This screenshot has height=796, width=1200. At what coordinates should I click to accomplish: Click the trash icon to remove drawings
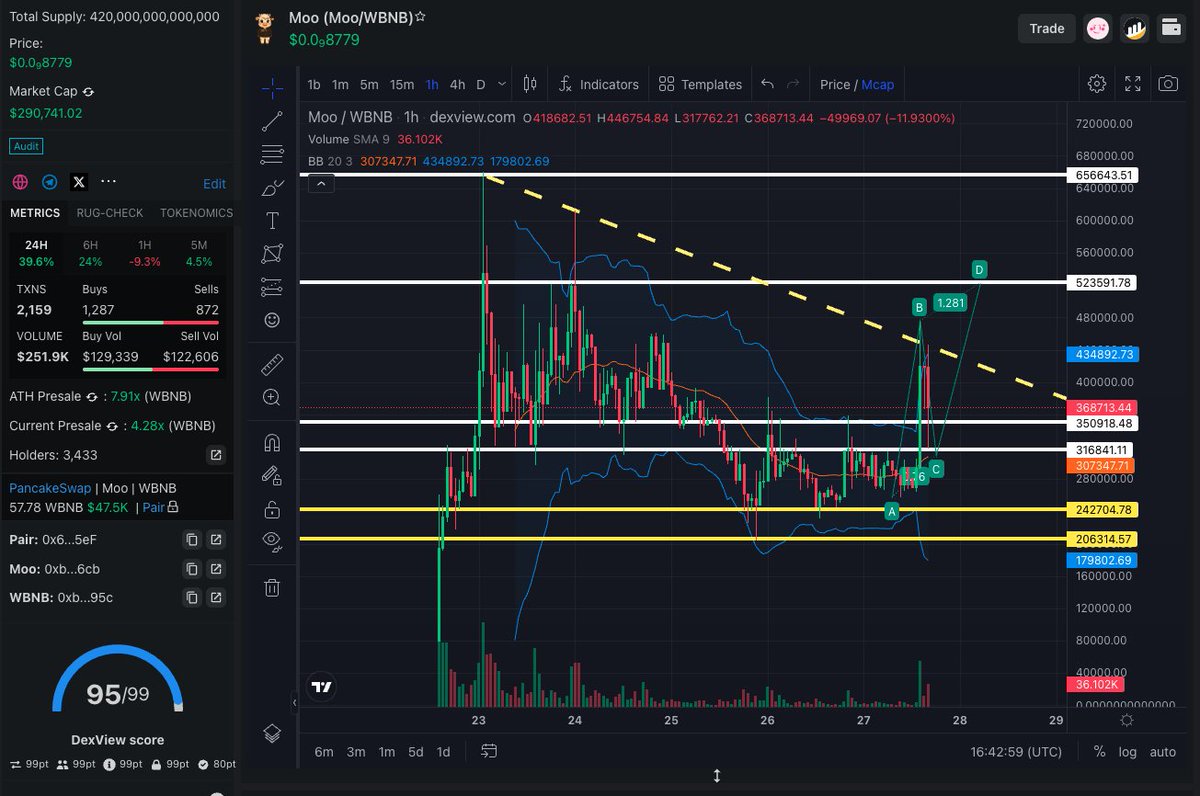click(x=272, y=587)
